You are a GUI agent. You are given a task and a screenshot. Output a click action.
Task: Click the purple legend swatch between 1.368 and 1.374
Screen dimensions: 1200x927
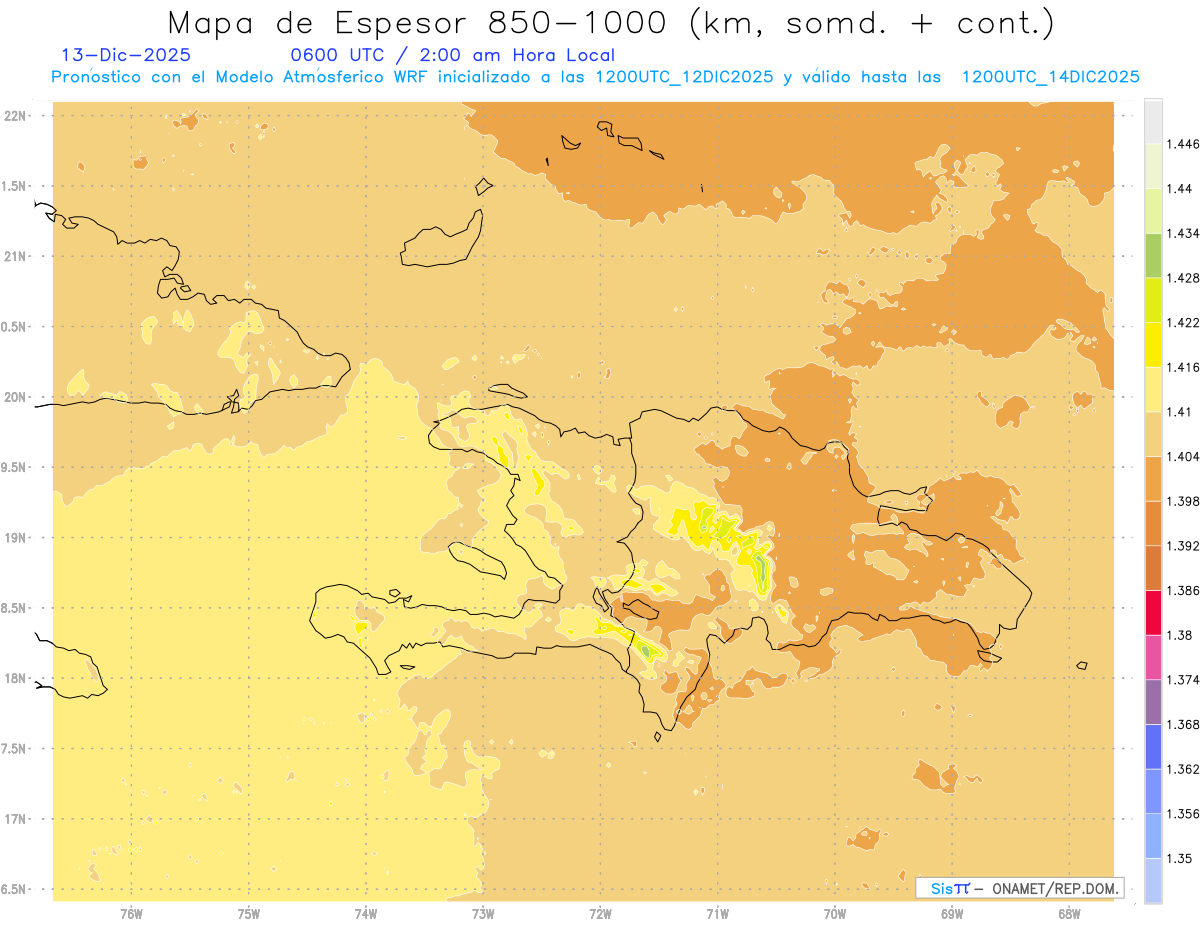(x=1153, y=701)
